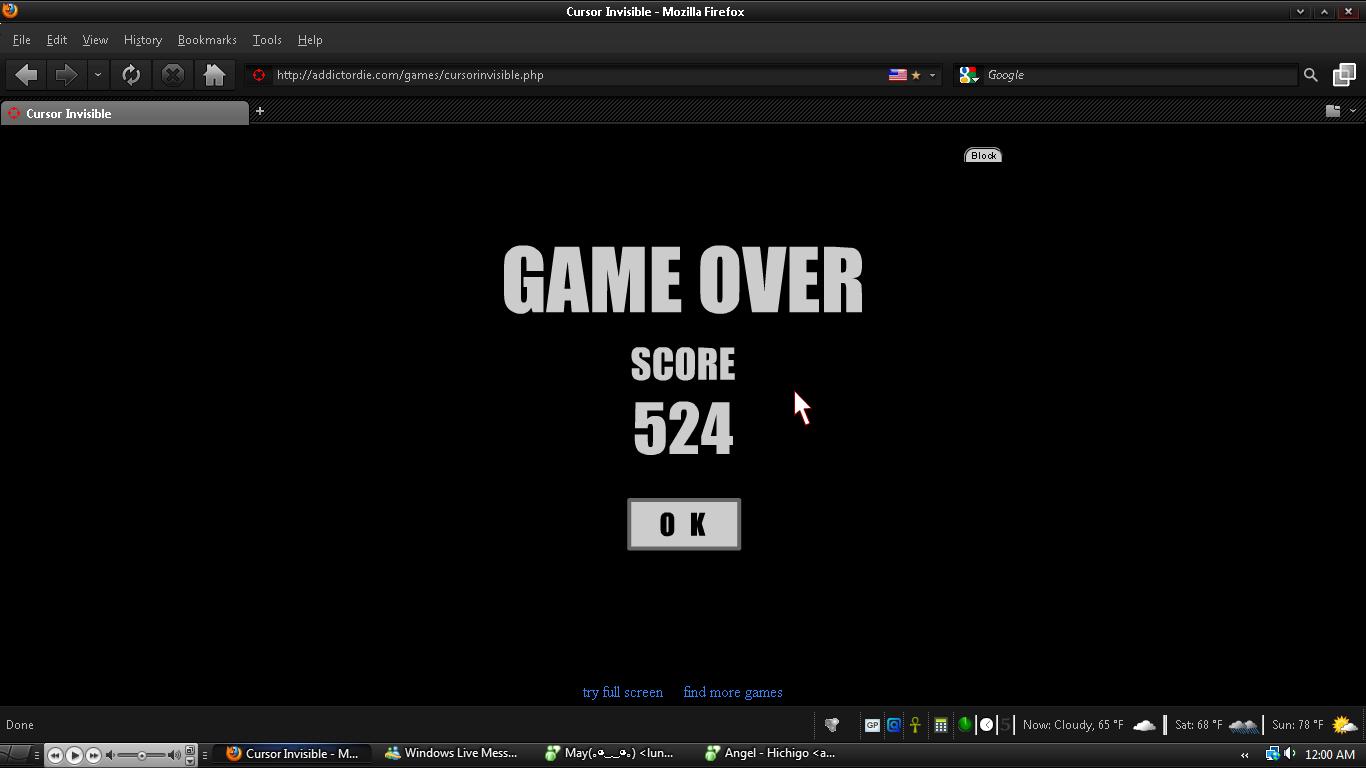Click the OK button on game over screen
1366x768 pixels.
click(683, 524)
